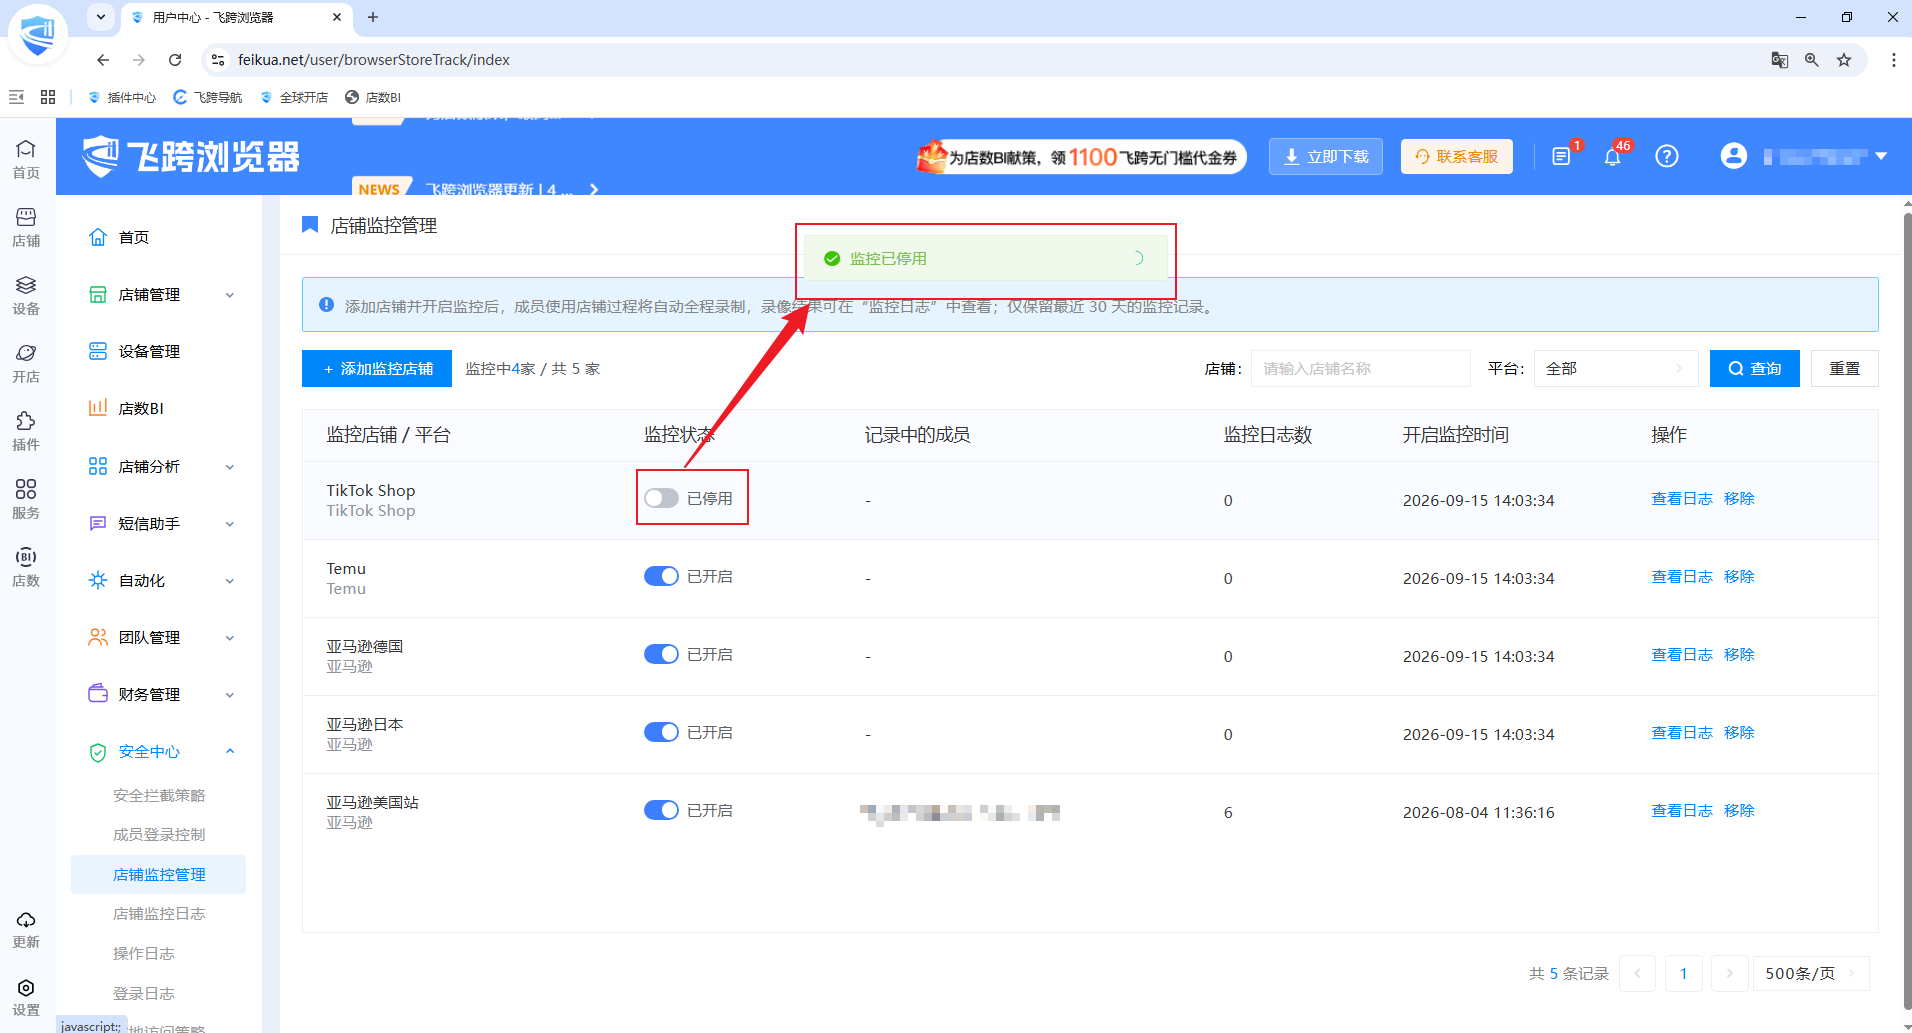Image resolution: width=1912 pixels, height=1033 pixels.
Task: Open the 设备 icon in left rail
Action: pos(26,295)
